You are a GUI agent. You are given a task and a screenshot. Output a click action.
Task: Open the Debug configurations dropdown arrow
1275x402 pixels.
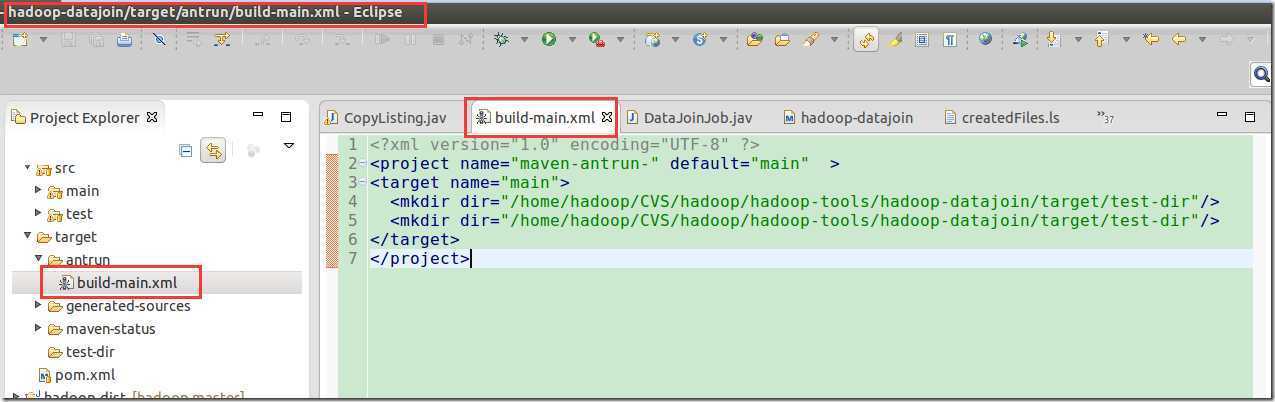[525, 40]
